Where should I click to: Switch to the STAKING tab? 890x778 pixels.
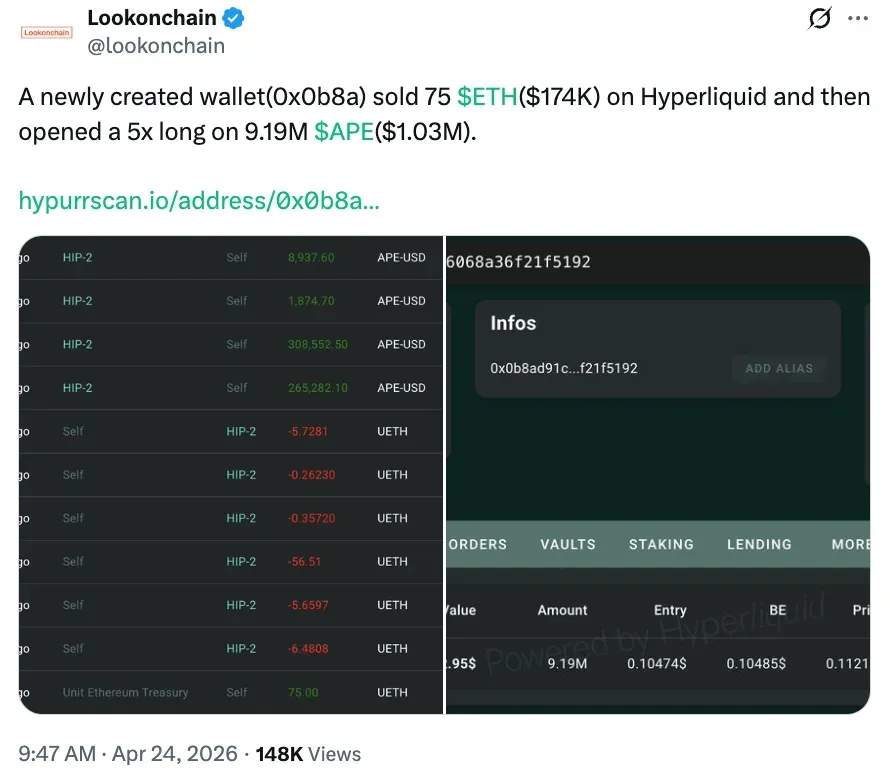coord(661,544)
